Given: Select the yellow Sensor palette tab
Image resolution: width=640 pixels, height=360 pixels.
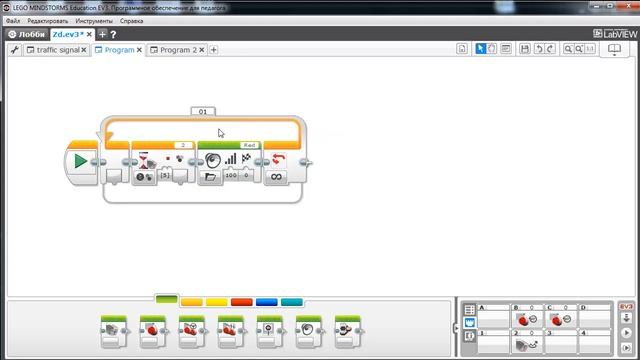Looking at the screenshot, I should 216,302.
